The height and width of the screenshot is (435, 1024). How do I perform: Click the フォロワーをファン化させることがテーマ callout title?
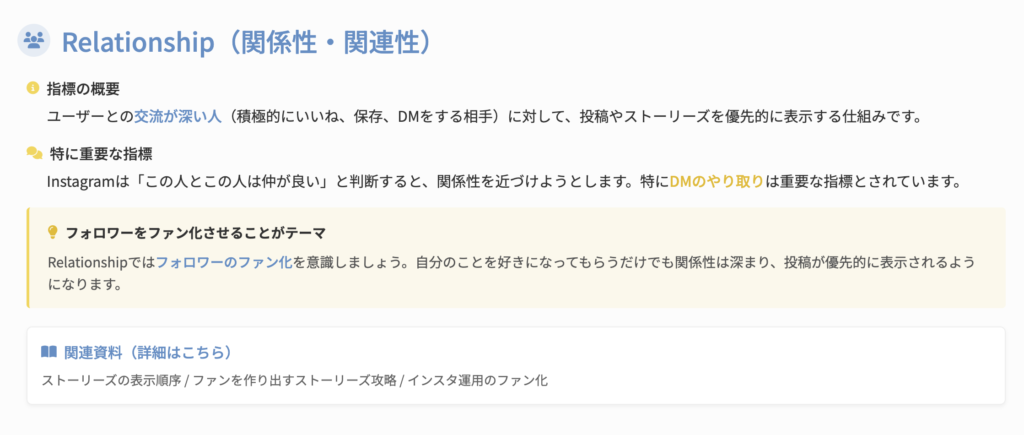(x=195, y=233)
